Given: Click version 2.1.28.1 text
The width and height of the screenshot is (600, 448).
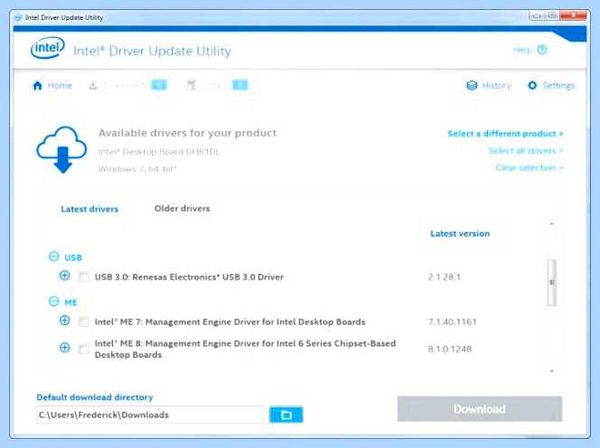Looking at the screenshot, I should [x=444, y=277].
